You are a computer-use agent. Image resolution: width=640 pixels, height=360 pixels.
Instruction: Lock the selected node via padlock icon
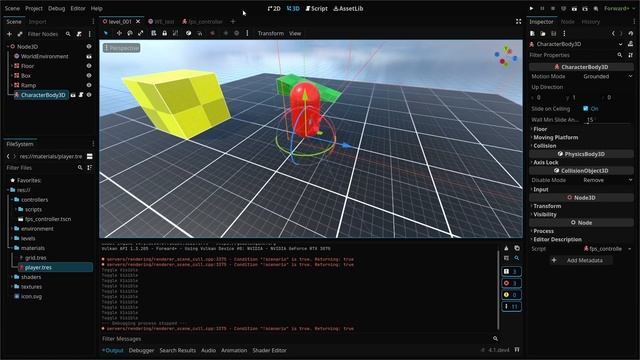(x=164, y=33)
